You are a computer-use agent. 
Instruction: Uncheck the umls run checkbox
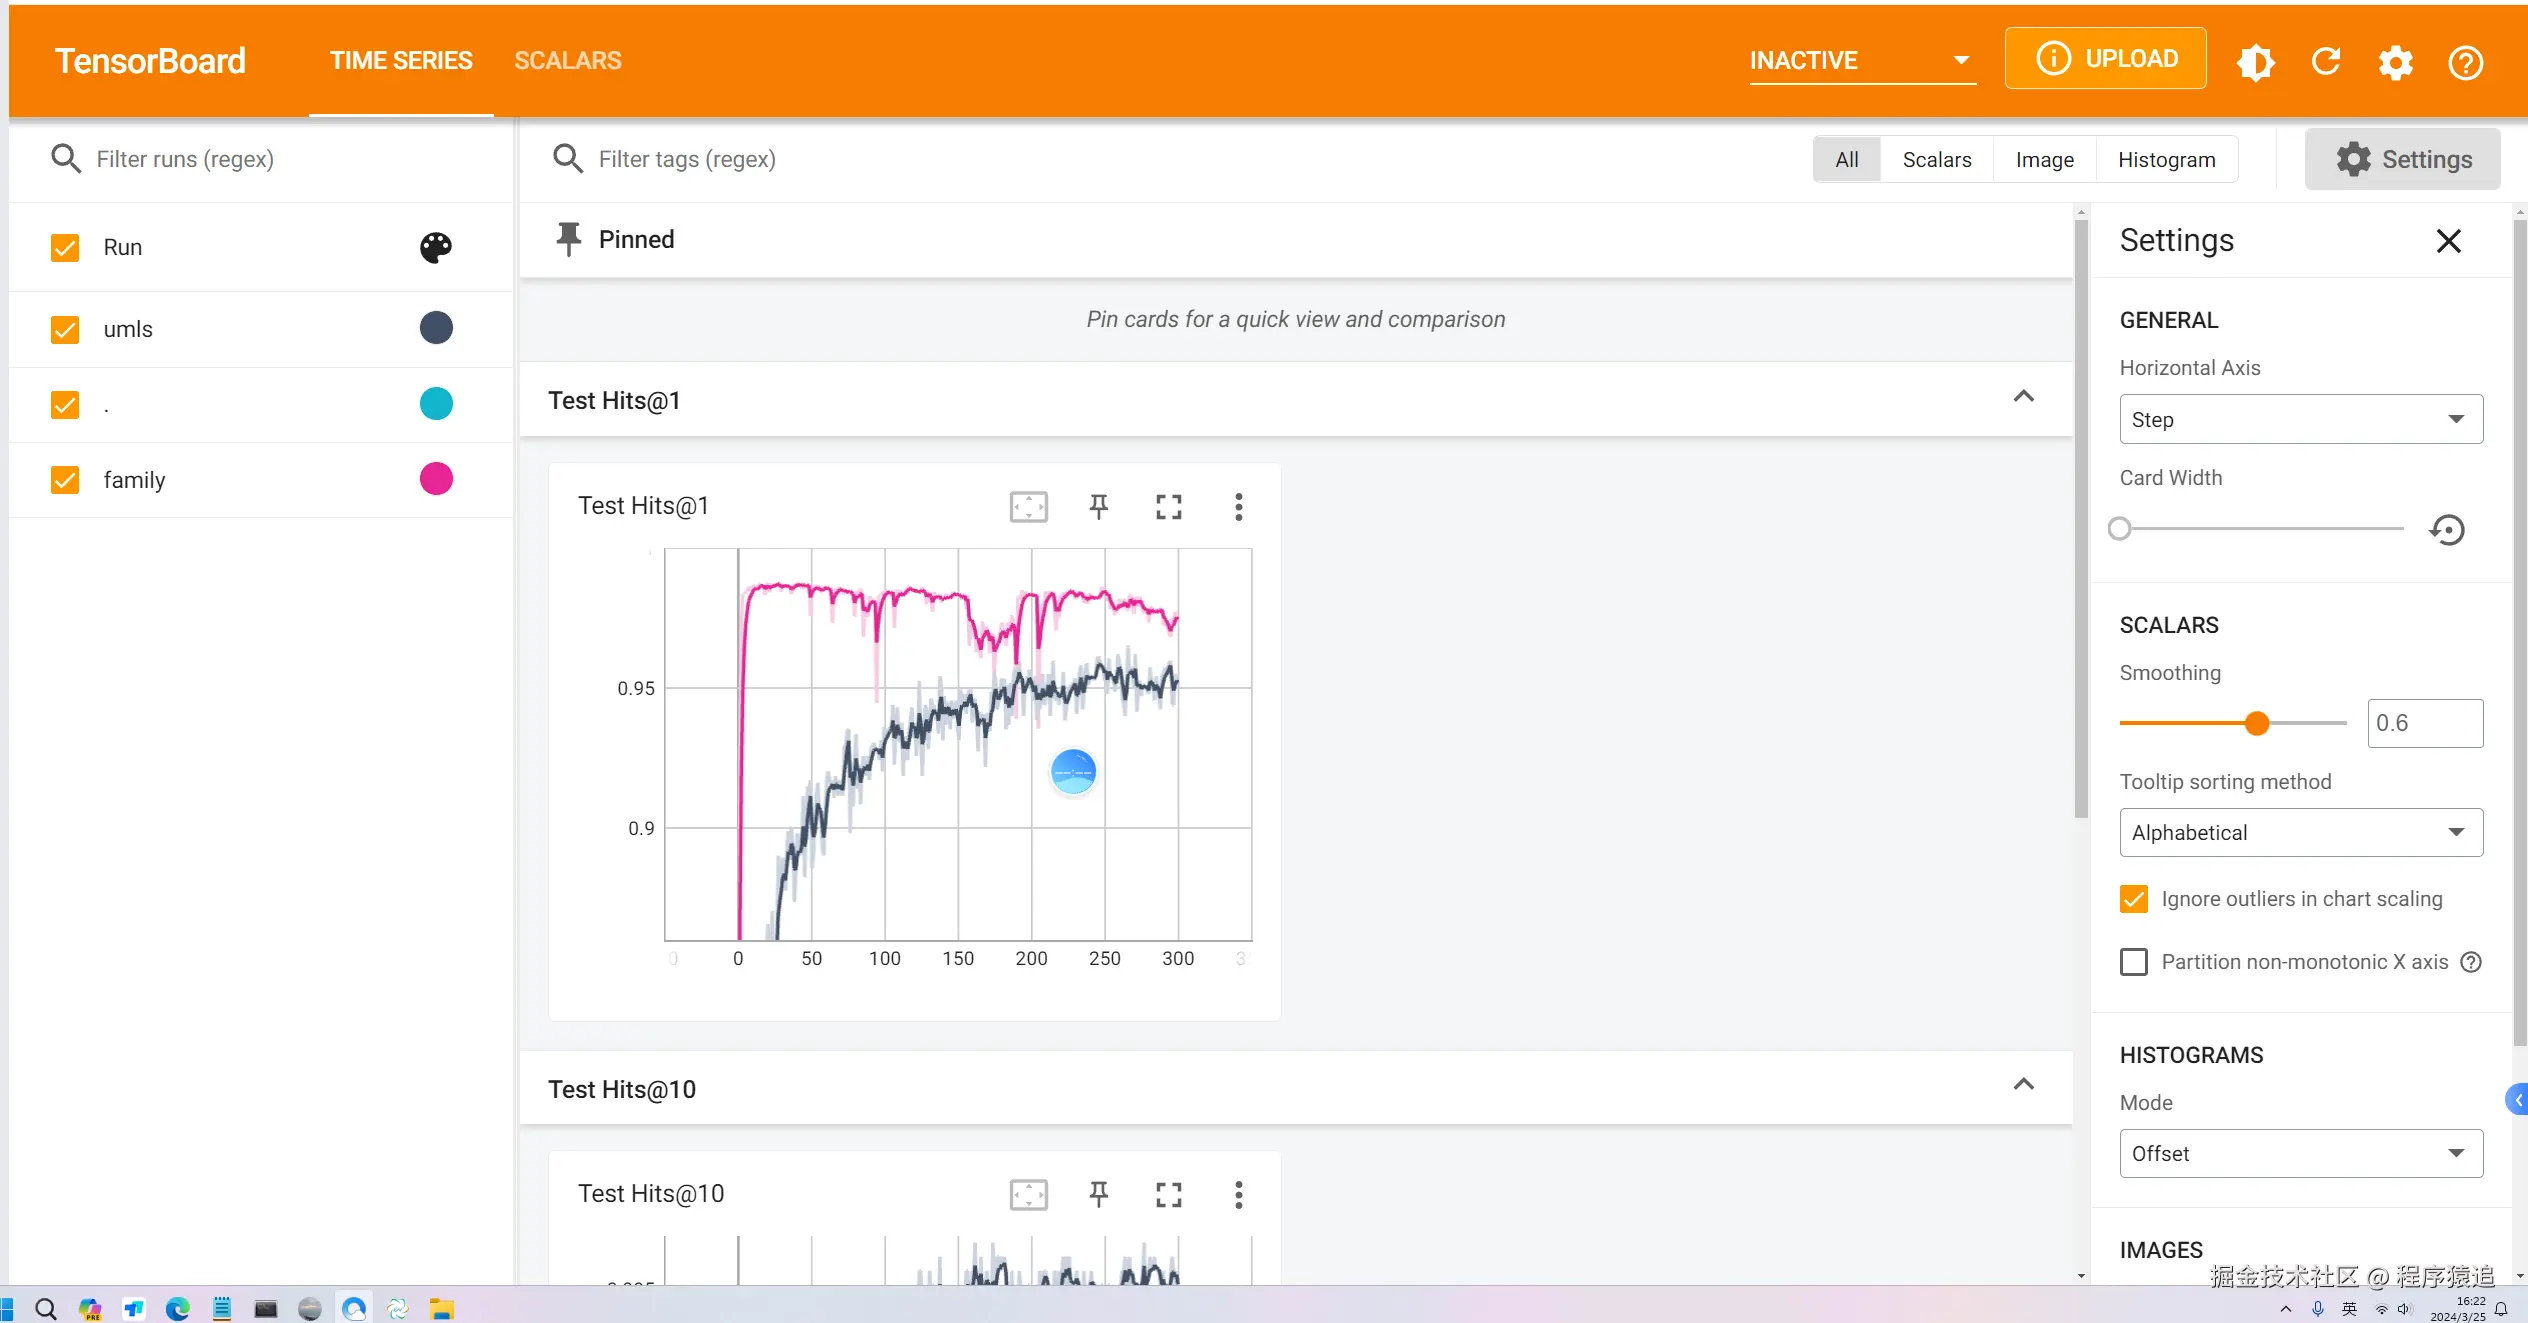65,329
